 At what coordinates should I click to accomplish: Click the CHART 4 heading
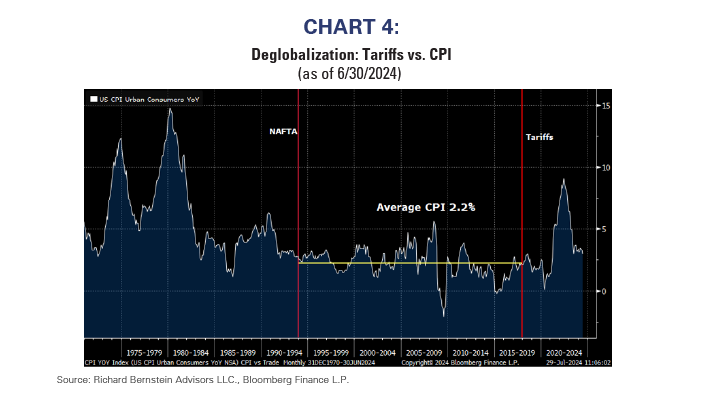click(350, 25)
